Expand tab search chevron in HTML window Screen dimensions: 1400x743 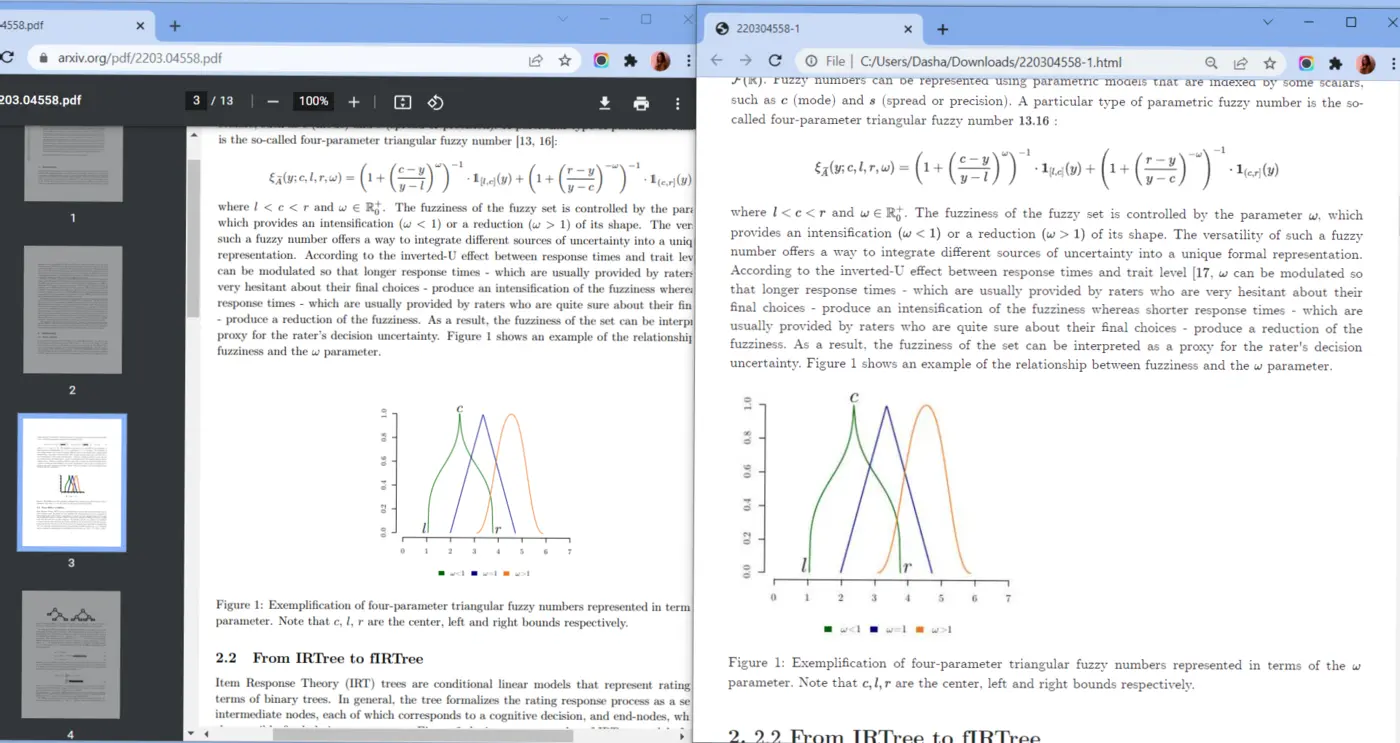pos(1268,22)
